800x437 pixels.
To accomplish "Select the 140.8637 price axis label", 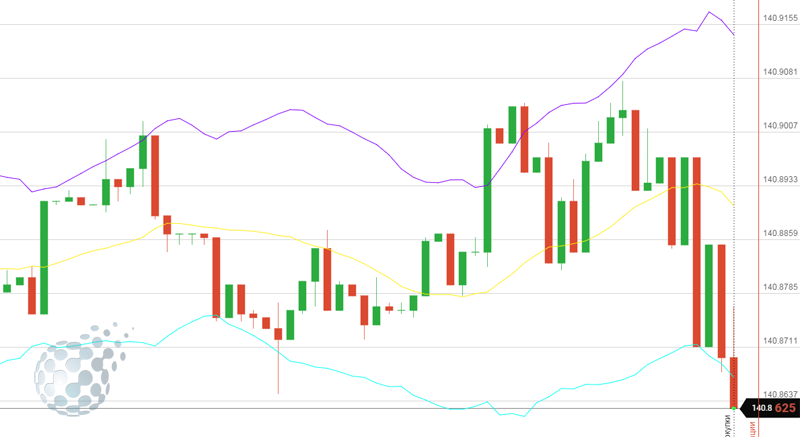I will coord(779,396).
